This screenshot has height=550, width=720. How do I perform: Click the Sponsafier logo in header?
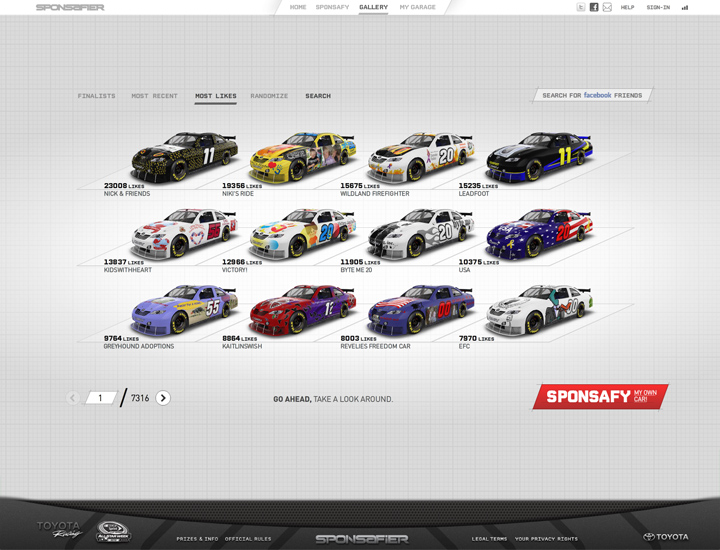(70, 7)
